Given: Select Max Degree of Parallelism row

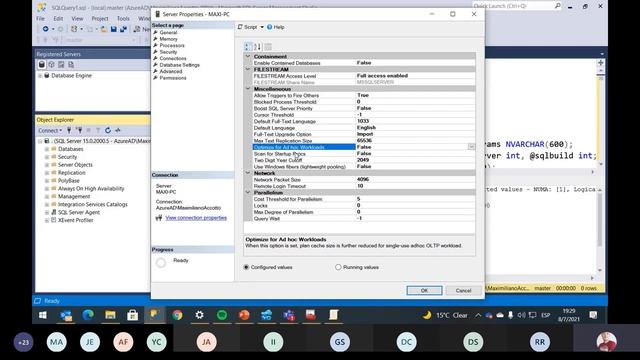Looking at the screenshot, I should tap(364, 212).
